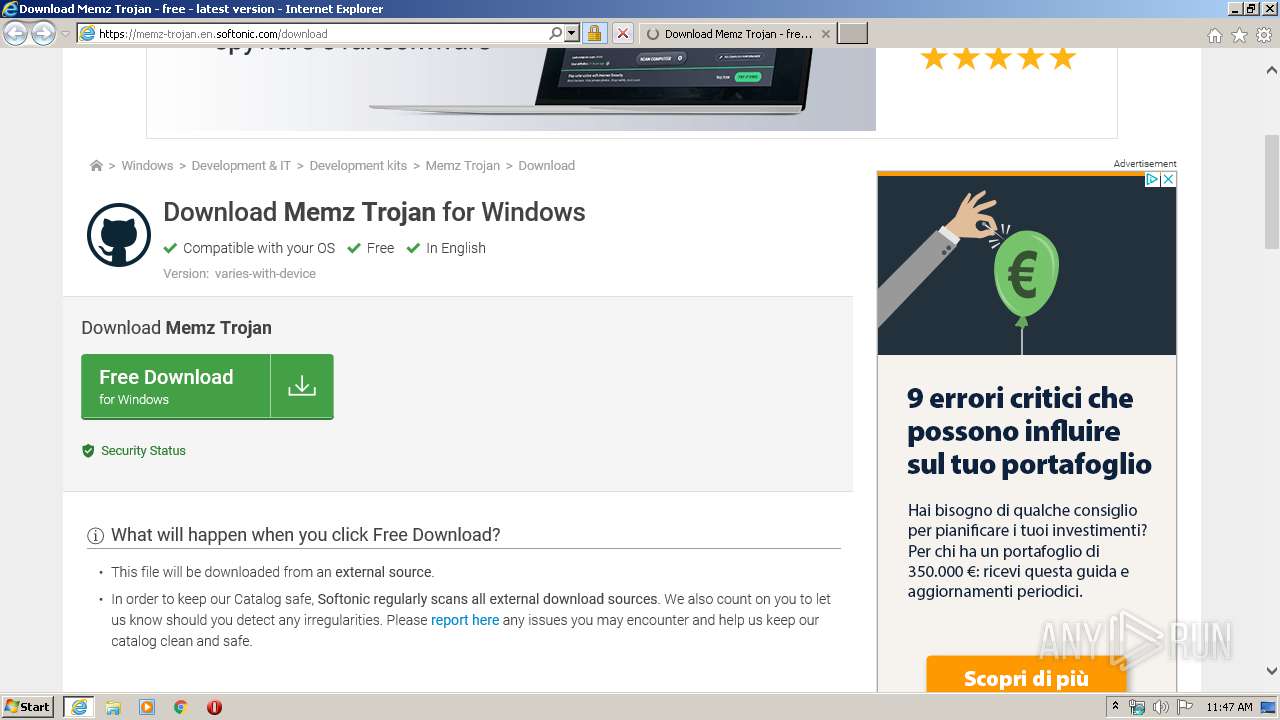Click the network tray icon

click(x=1137, y=707)
